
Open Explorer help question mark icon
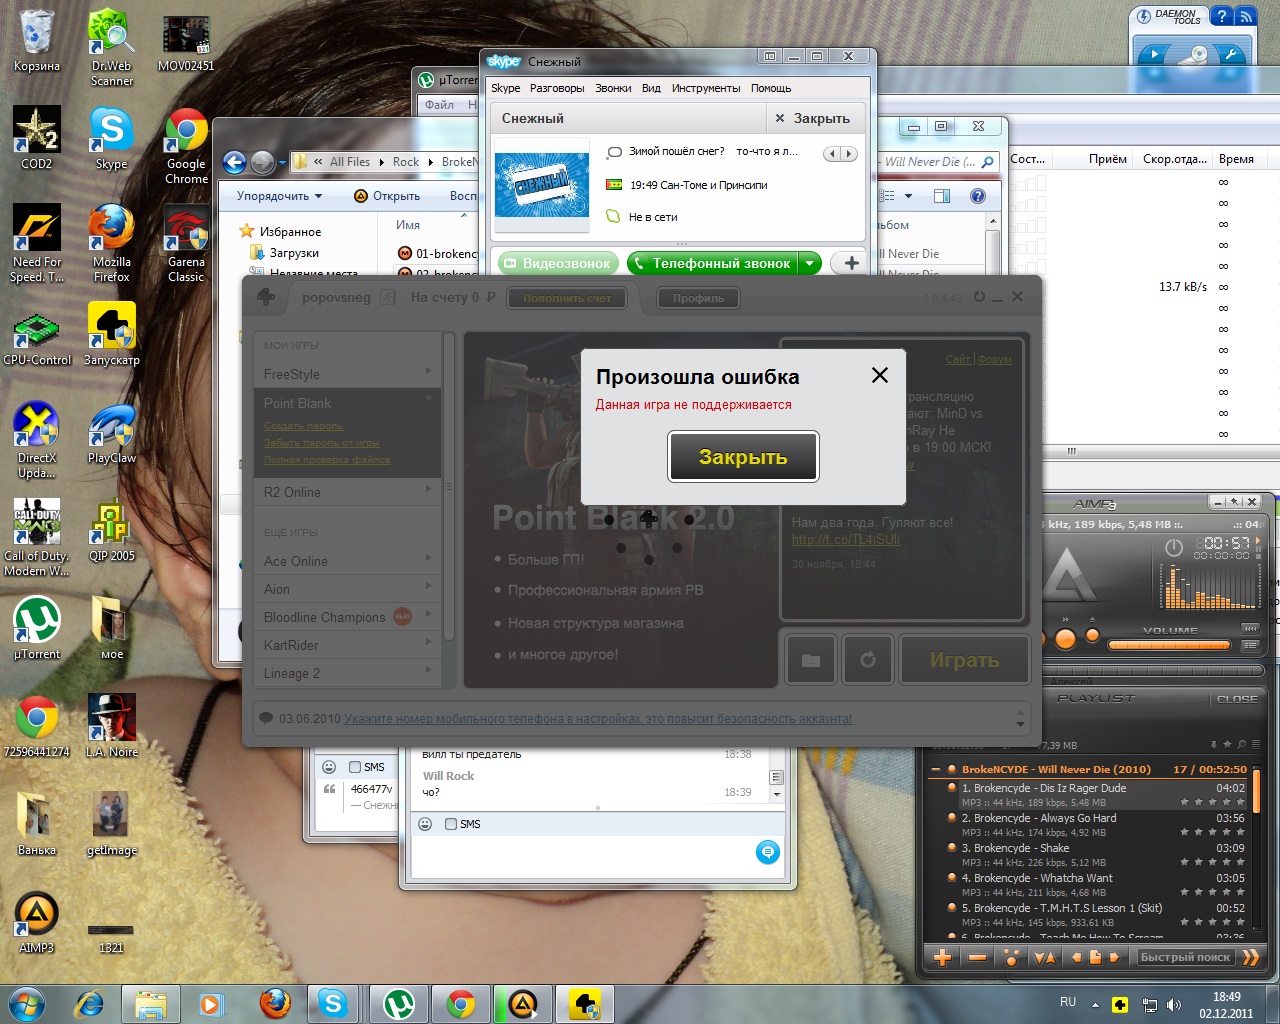(977, 196)
